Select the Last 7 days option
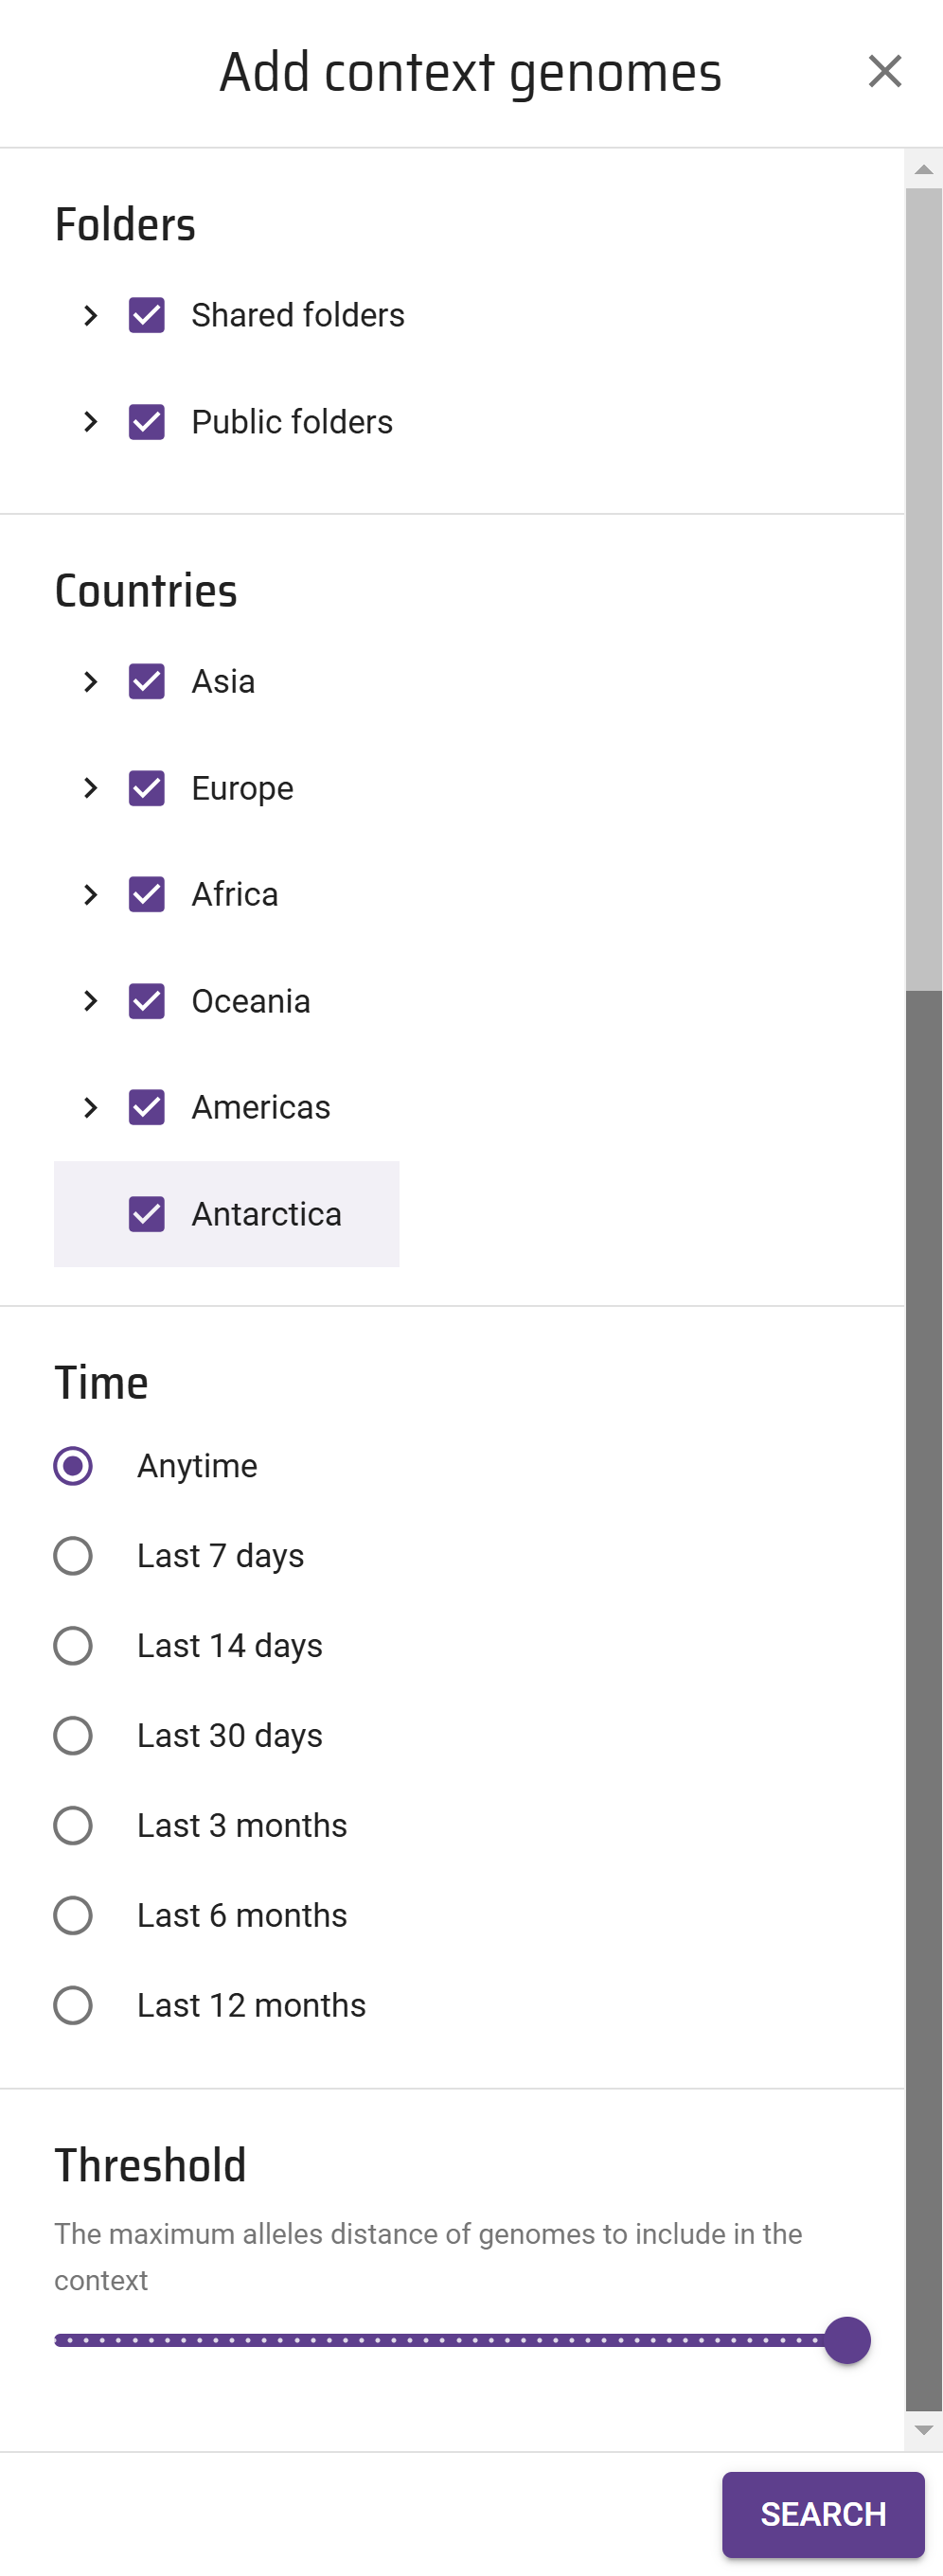943x2576 pixels. pyautogui.click(x=73, y=1556)
